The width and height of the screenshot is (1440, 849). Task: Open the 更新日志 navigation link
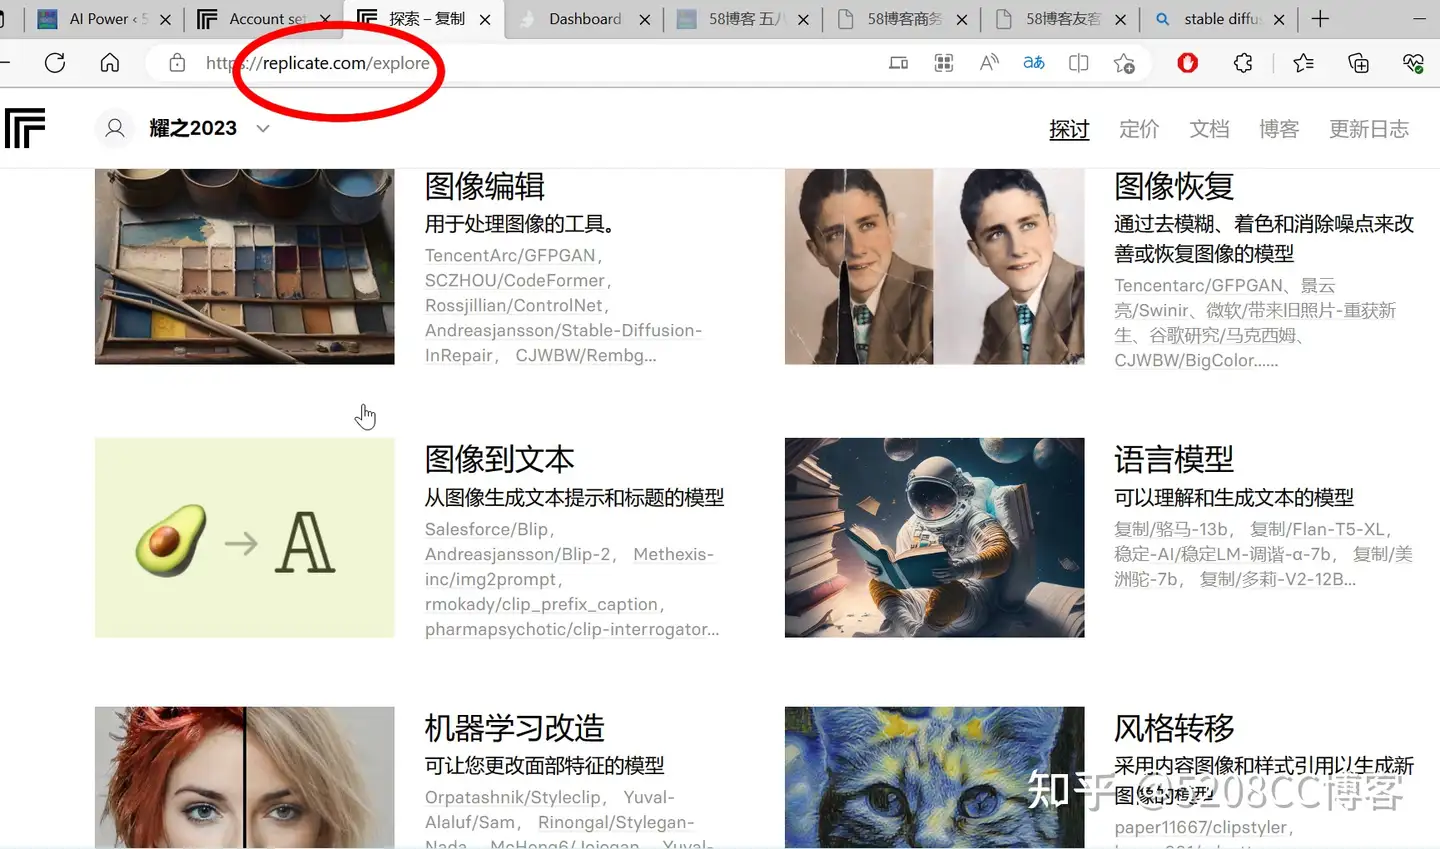point(1369,129)
